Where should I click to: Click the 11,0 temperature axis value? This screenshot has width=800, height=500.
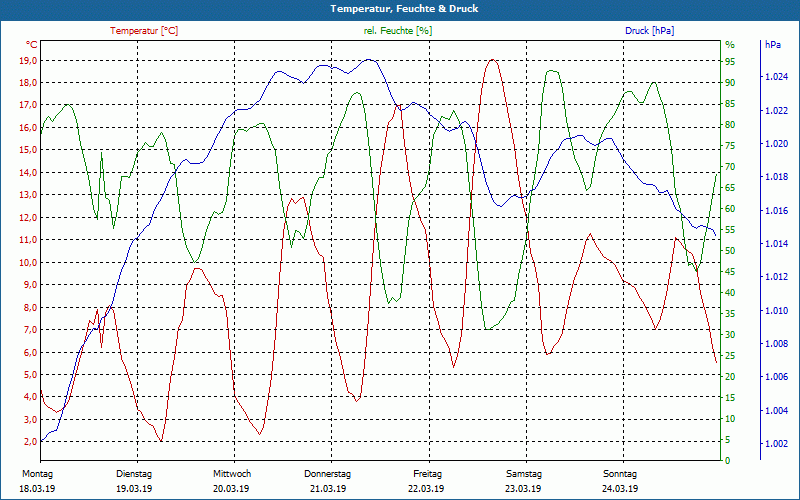pyautogui.click(x=28, y=240)
